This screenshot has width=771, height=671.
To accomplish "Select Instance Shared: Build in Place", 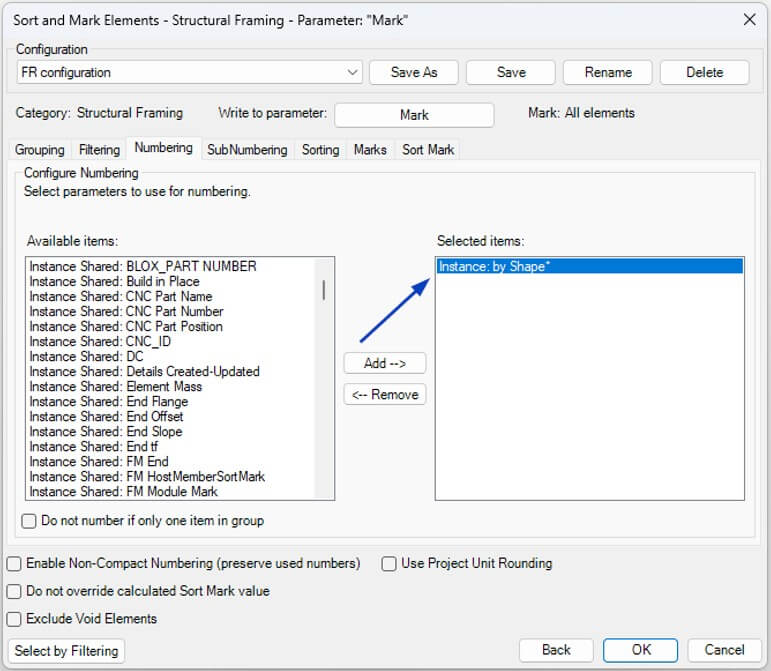I will [x=171, y=281].
